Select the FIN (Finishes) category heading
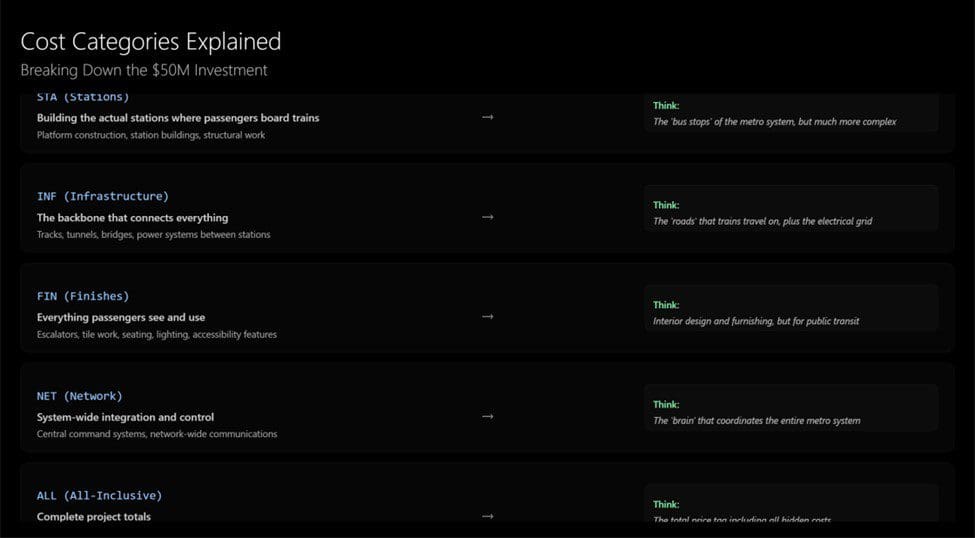This screenshot has width=975, height=538. (x=83, y=296)
